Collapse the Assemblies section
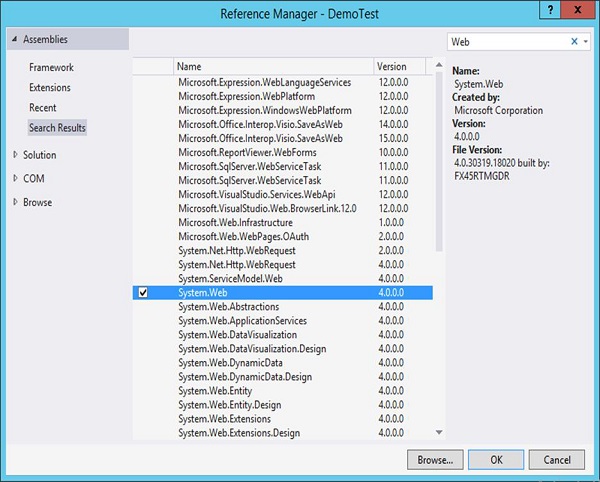Image resolution: width=600 pixels, height=482 pixels. point(14,40)
